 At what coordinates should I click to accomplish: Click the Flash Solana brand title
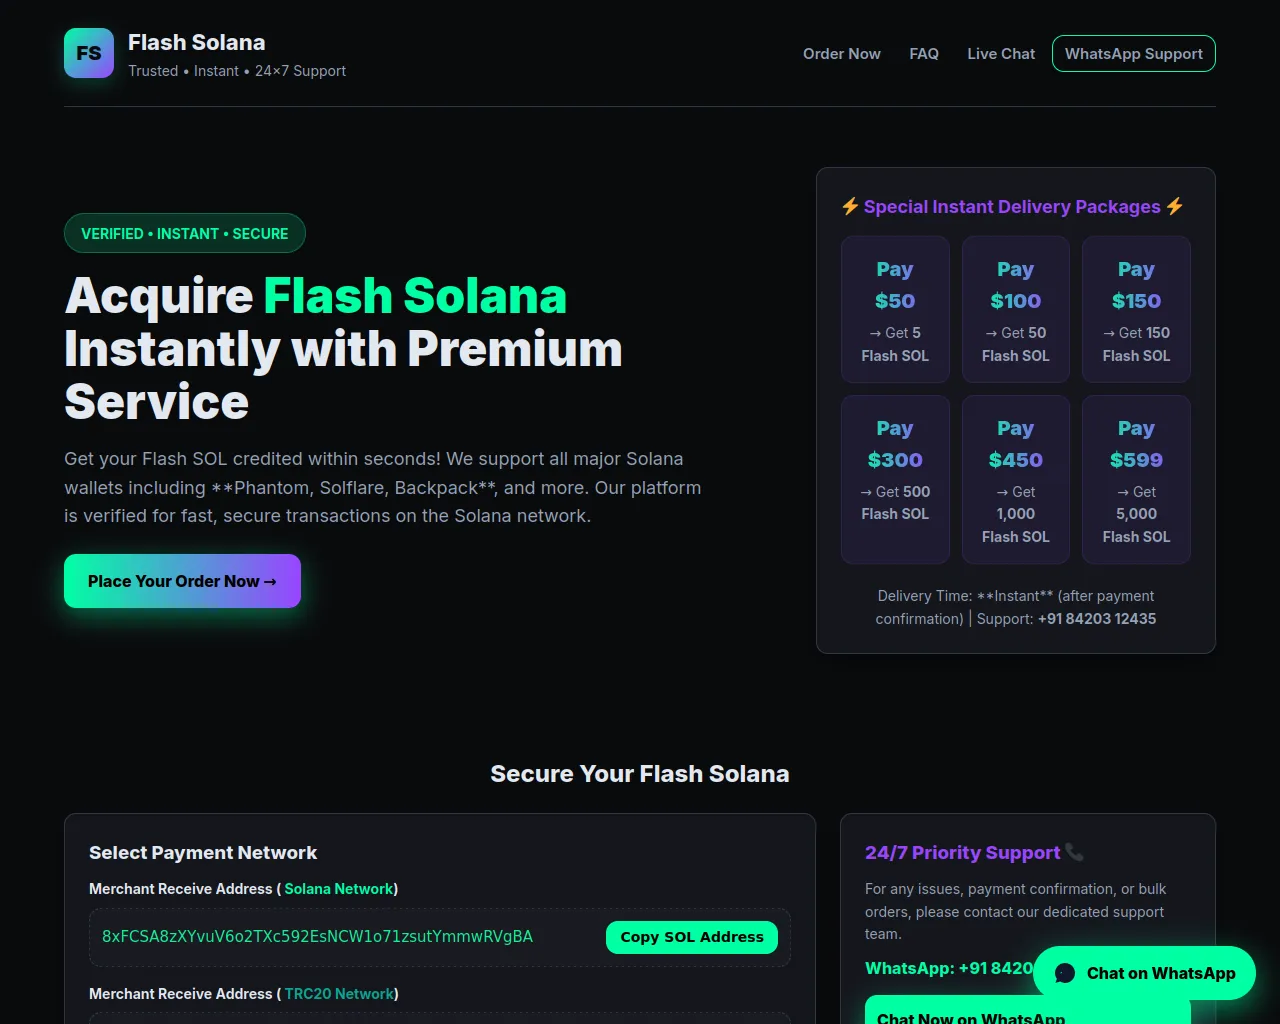click(196, 42)
